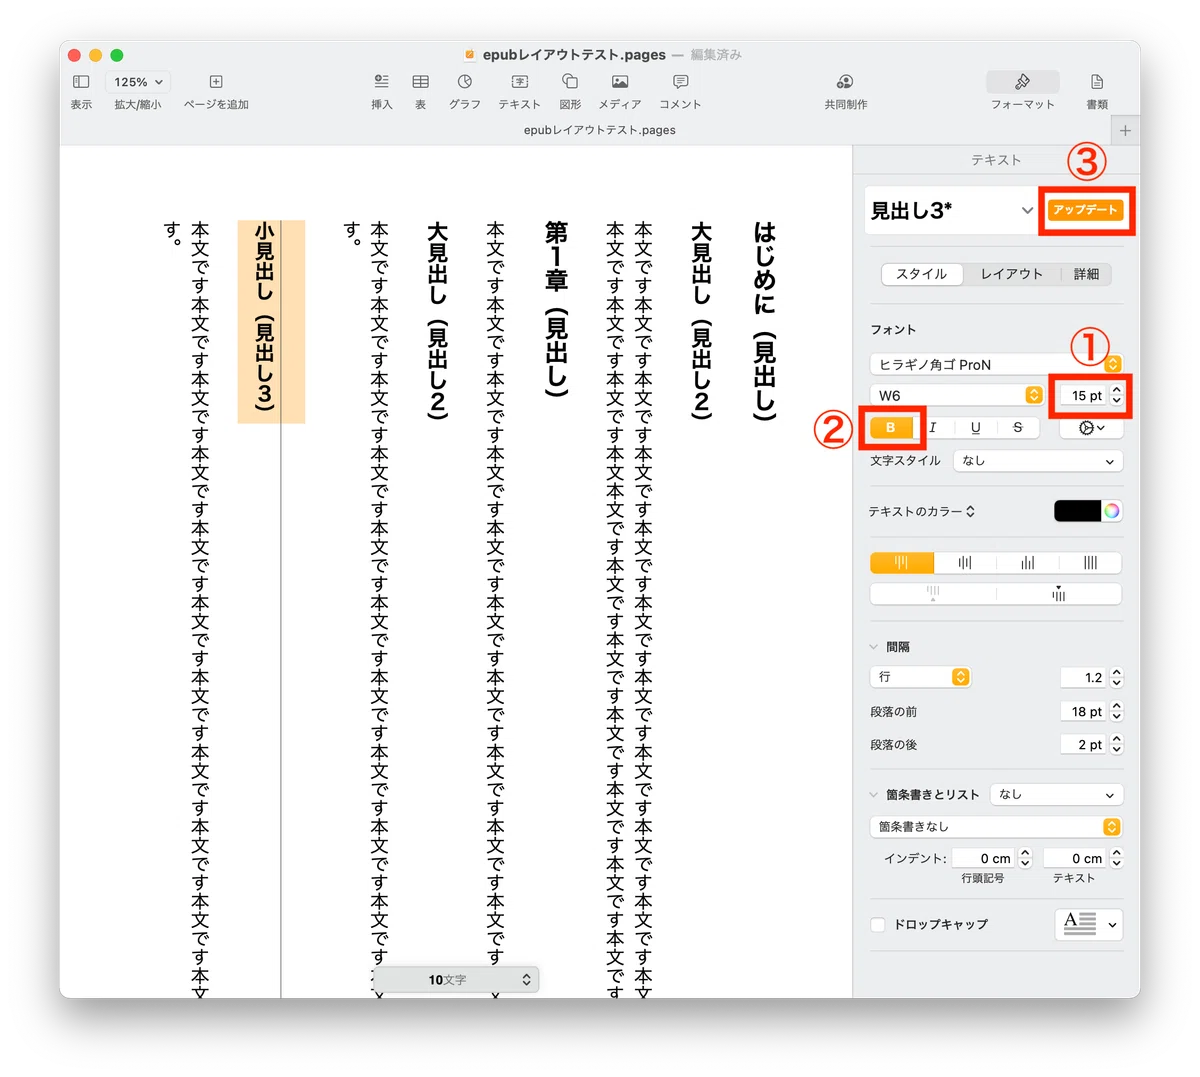Open the 125% zoom dropdown
The width and height of the screenshot is (1200, 1077).
(138, 82)
